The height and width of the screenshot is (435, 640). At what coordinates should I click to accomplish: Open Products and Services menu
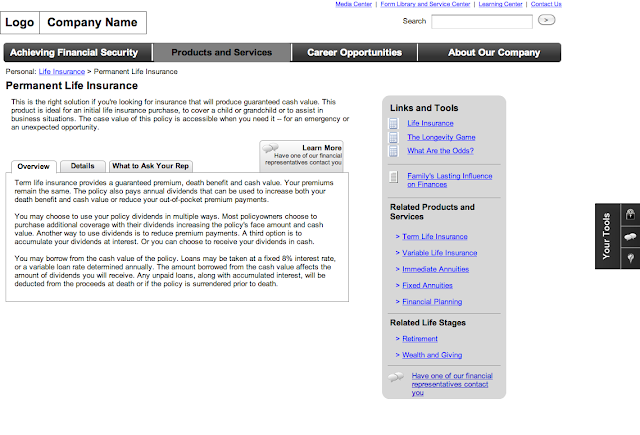click(222, 53)
